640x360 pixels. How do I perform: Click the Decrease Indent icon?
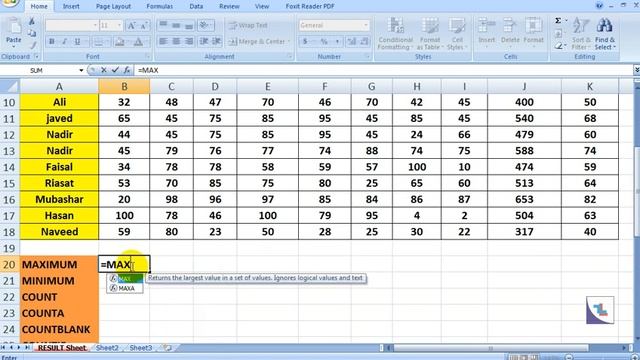coord(204,41)
